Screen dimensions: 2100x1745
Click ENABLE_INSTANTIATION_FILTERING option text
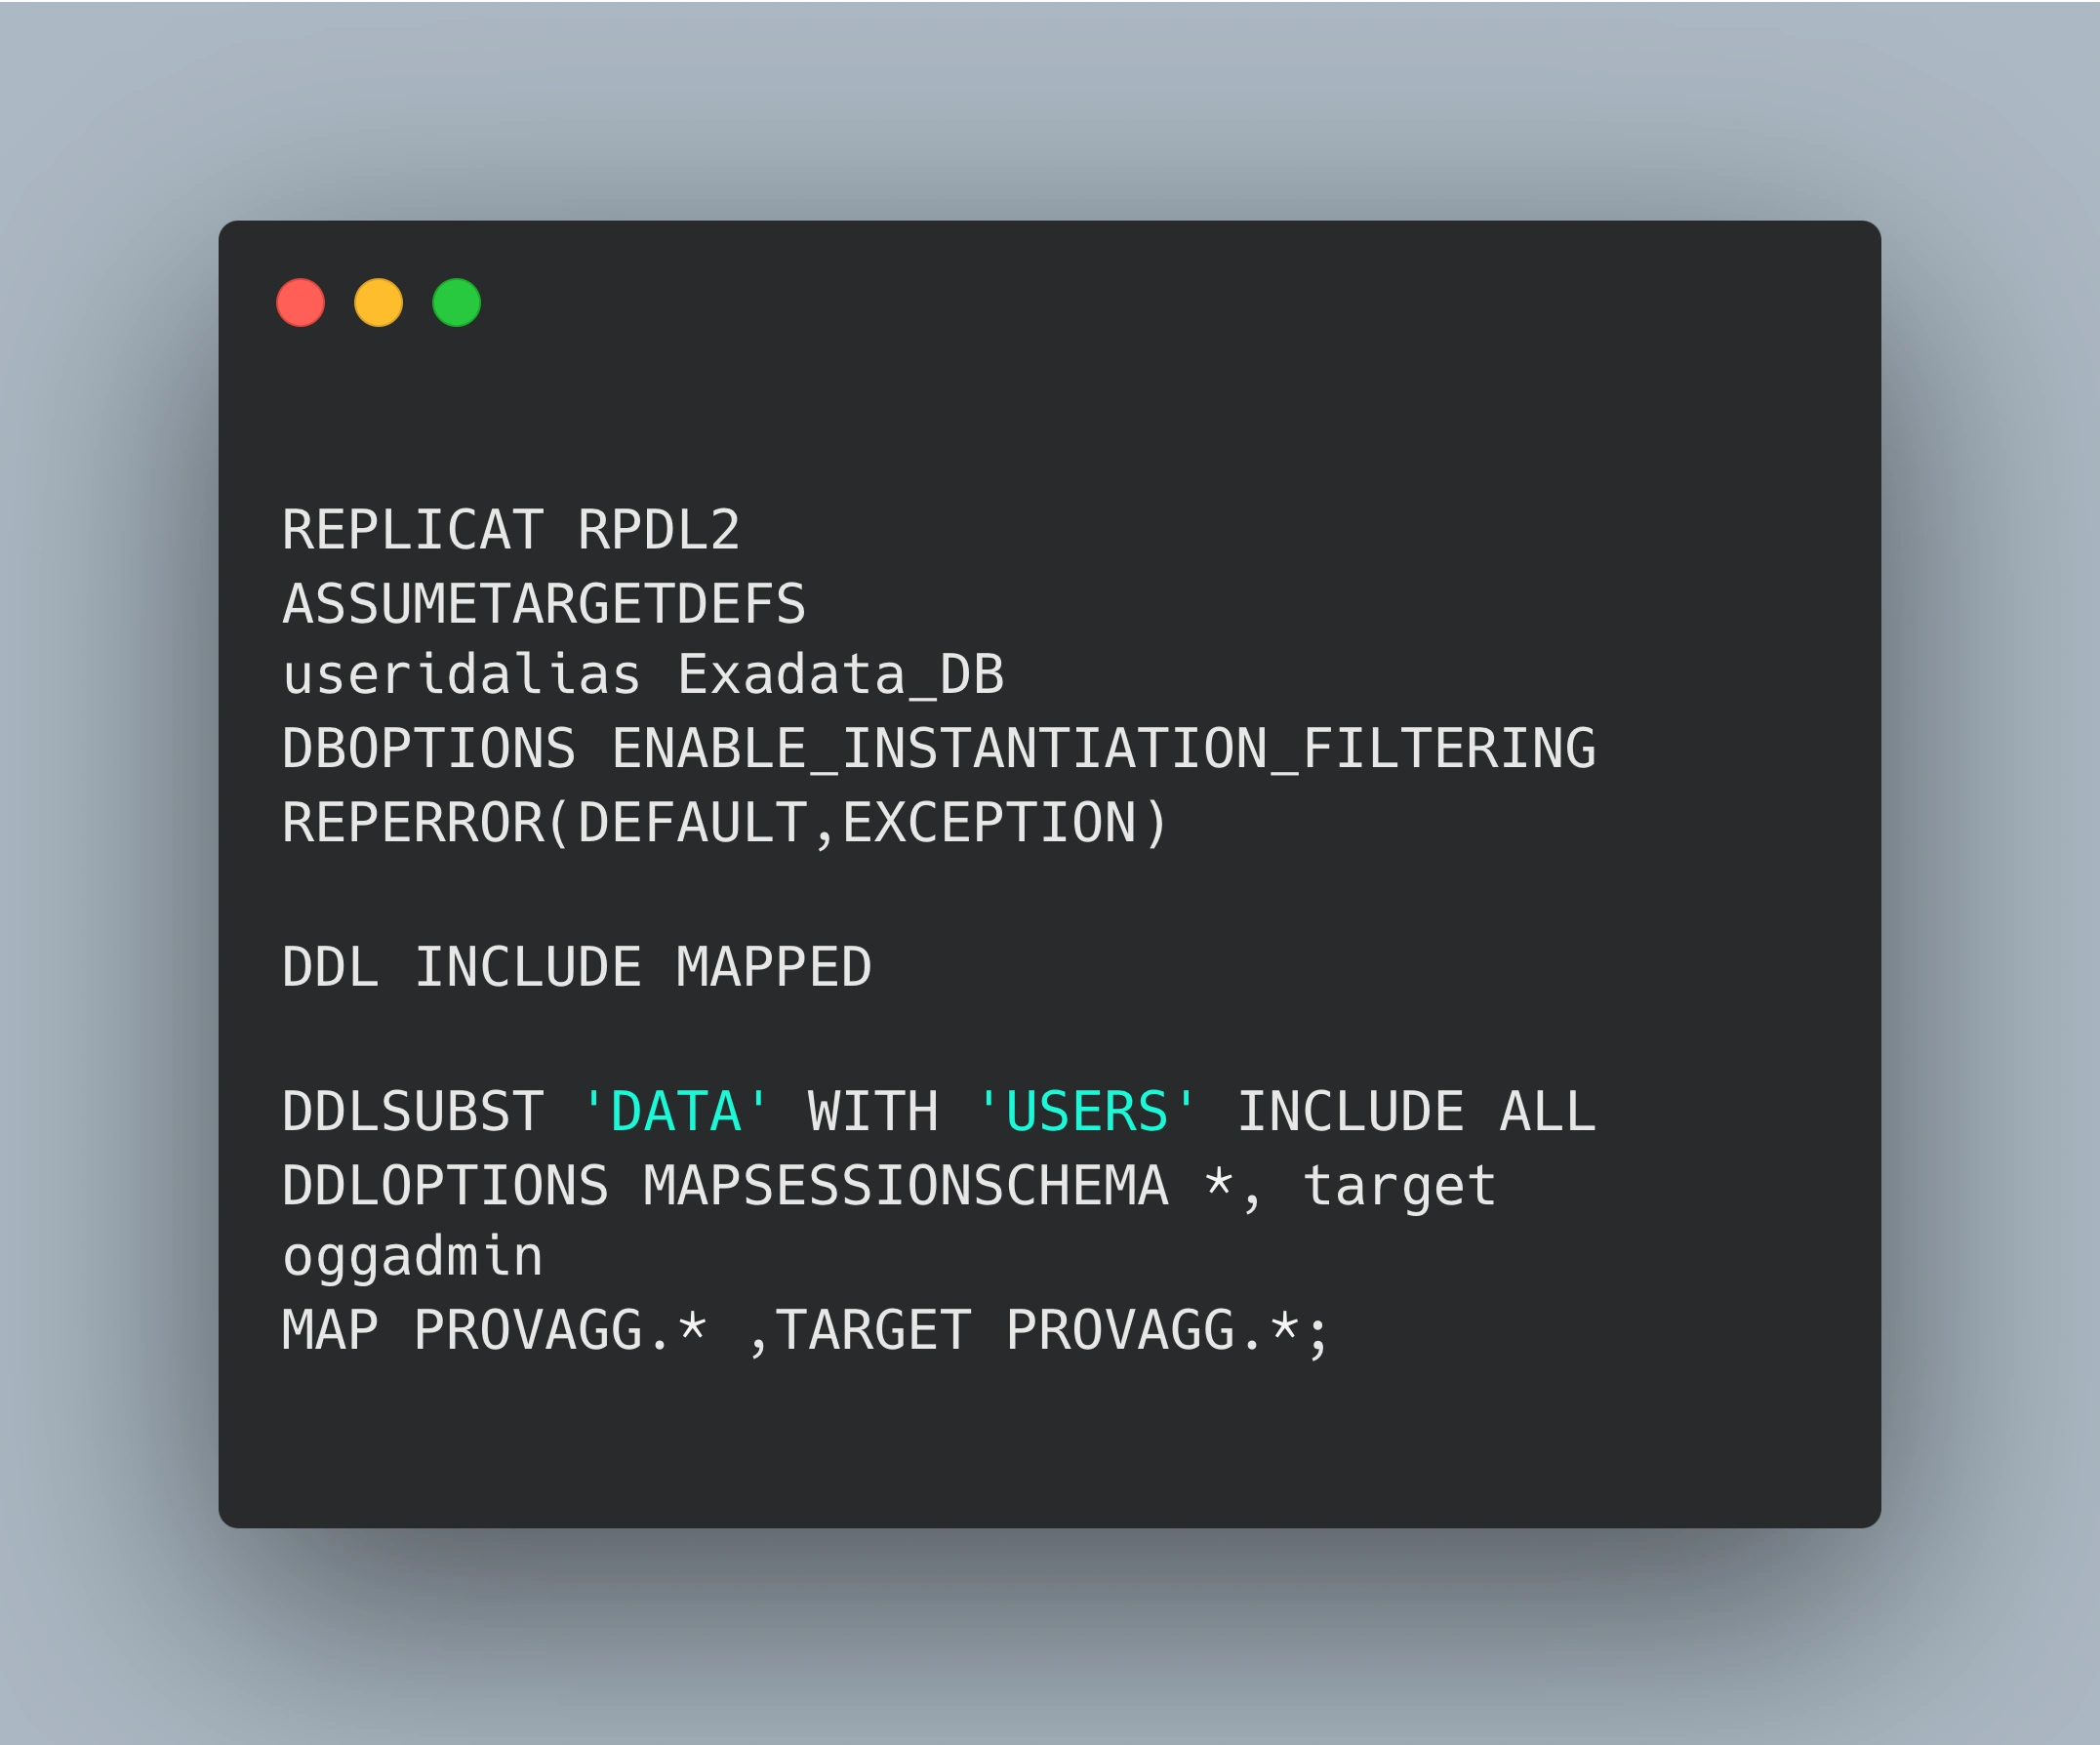click(x=1103, y=748)
